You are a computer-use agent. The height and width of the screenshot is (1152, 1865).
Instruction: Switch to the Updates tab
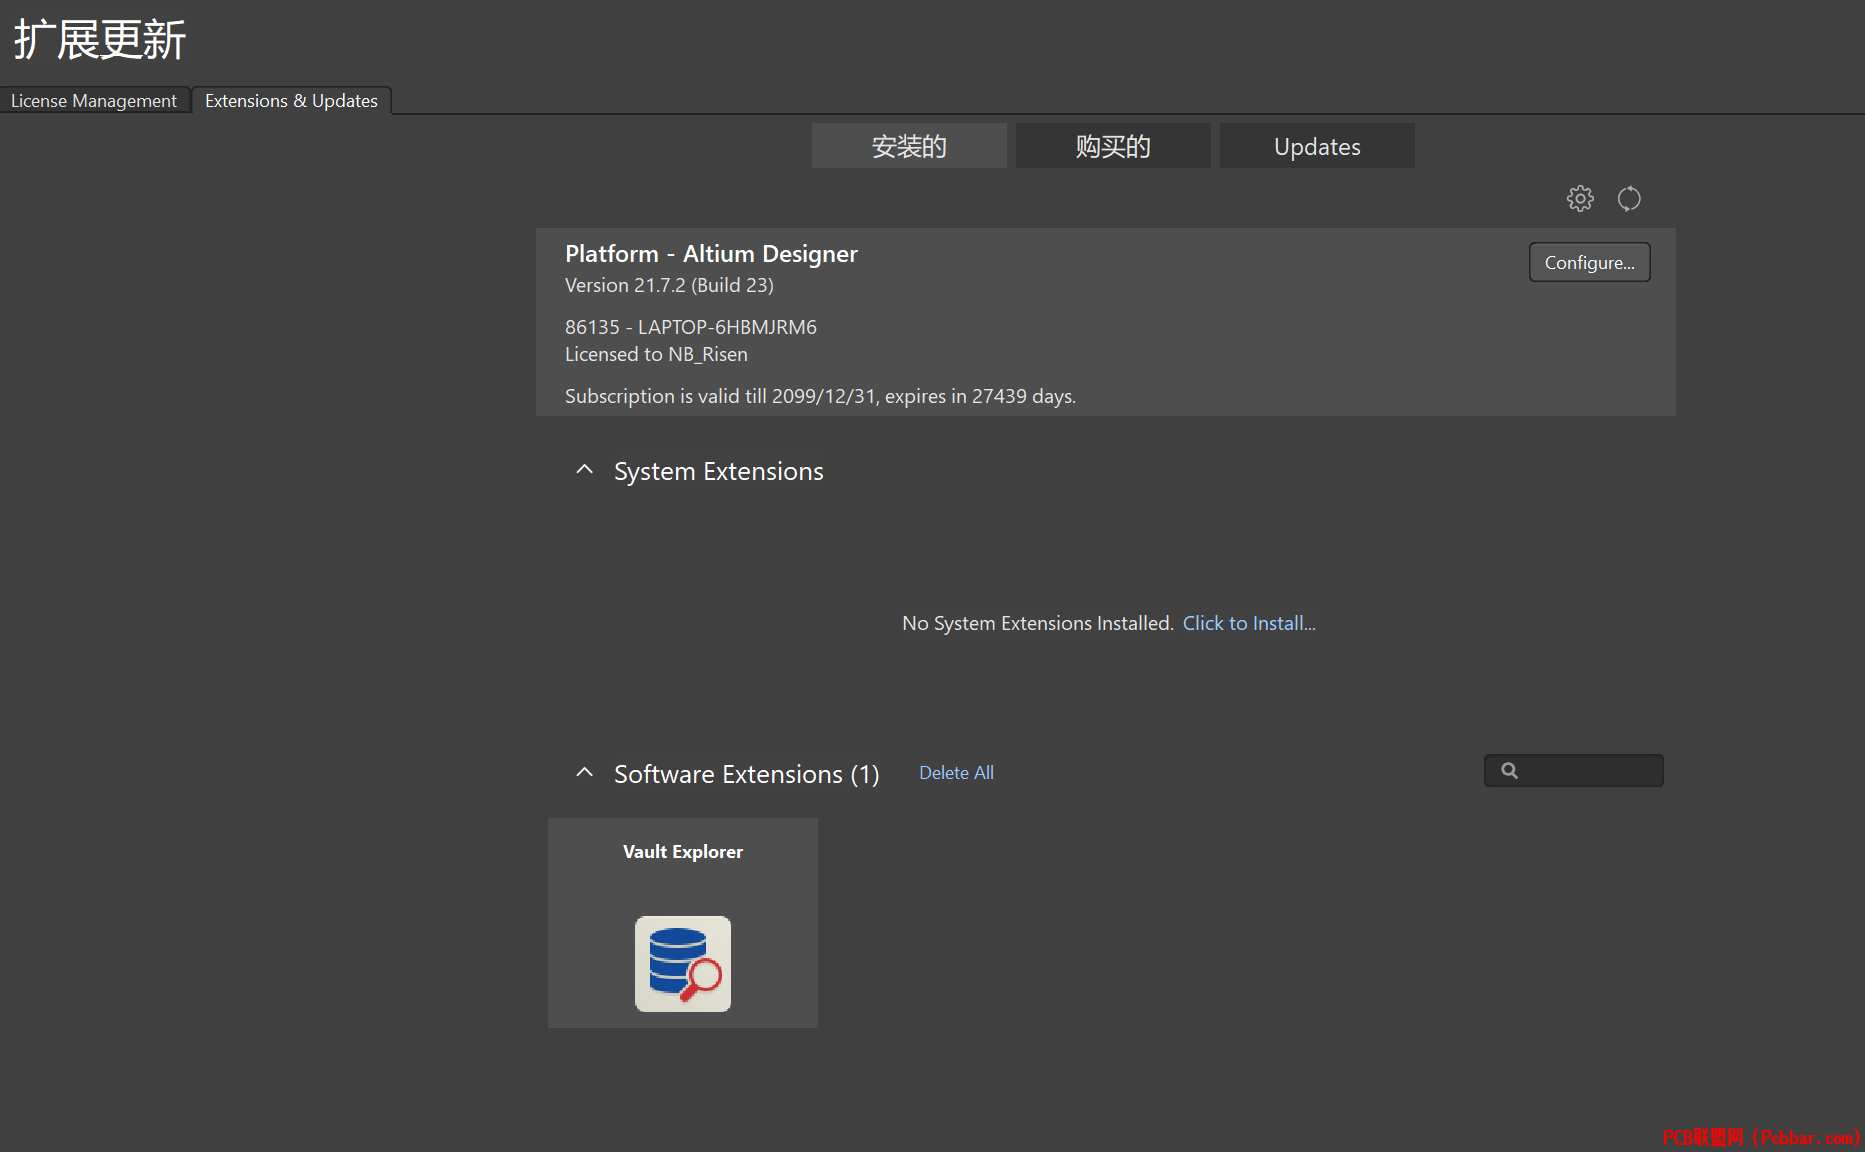pos(1317,146)
